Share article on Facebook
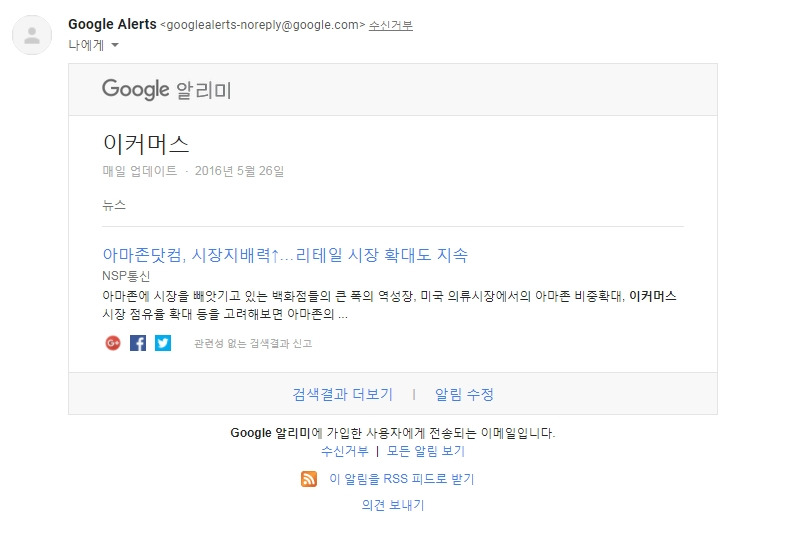This screenshot has height=542, width=793. click(138, 343)
